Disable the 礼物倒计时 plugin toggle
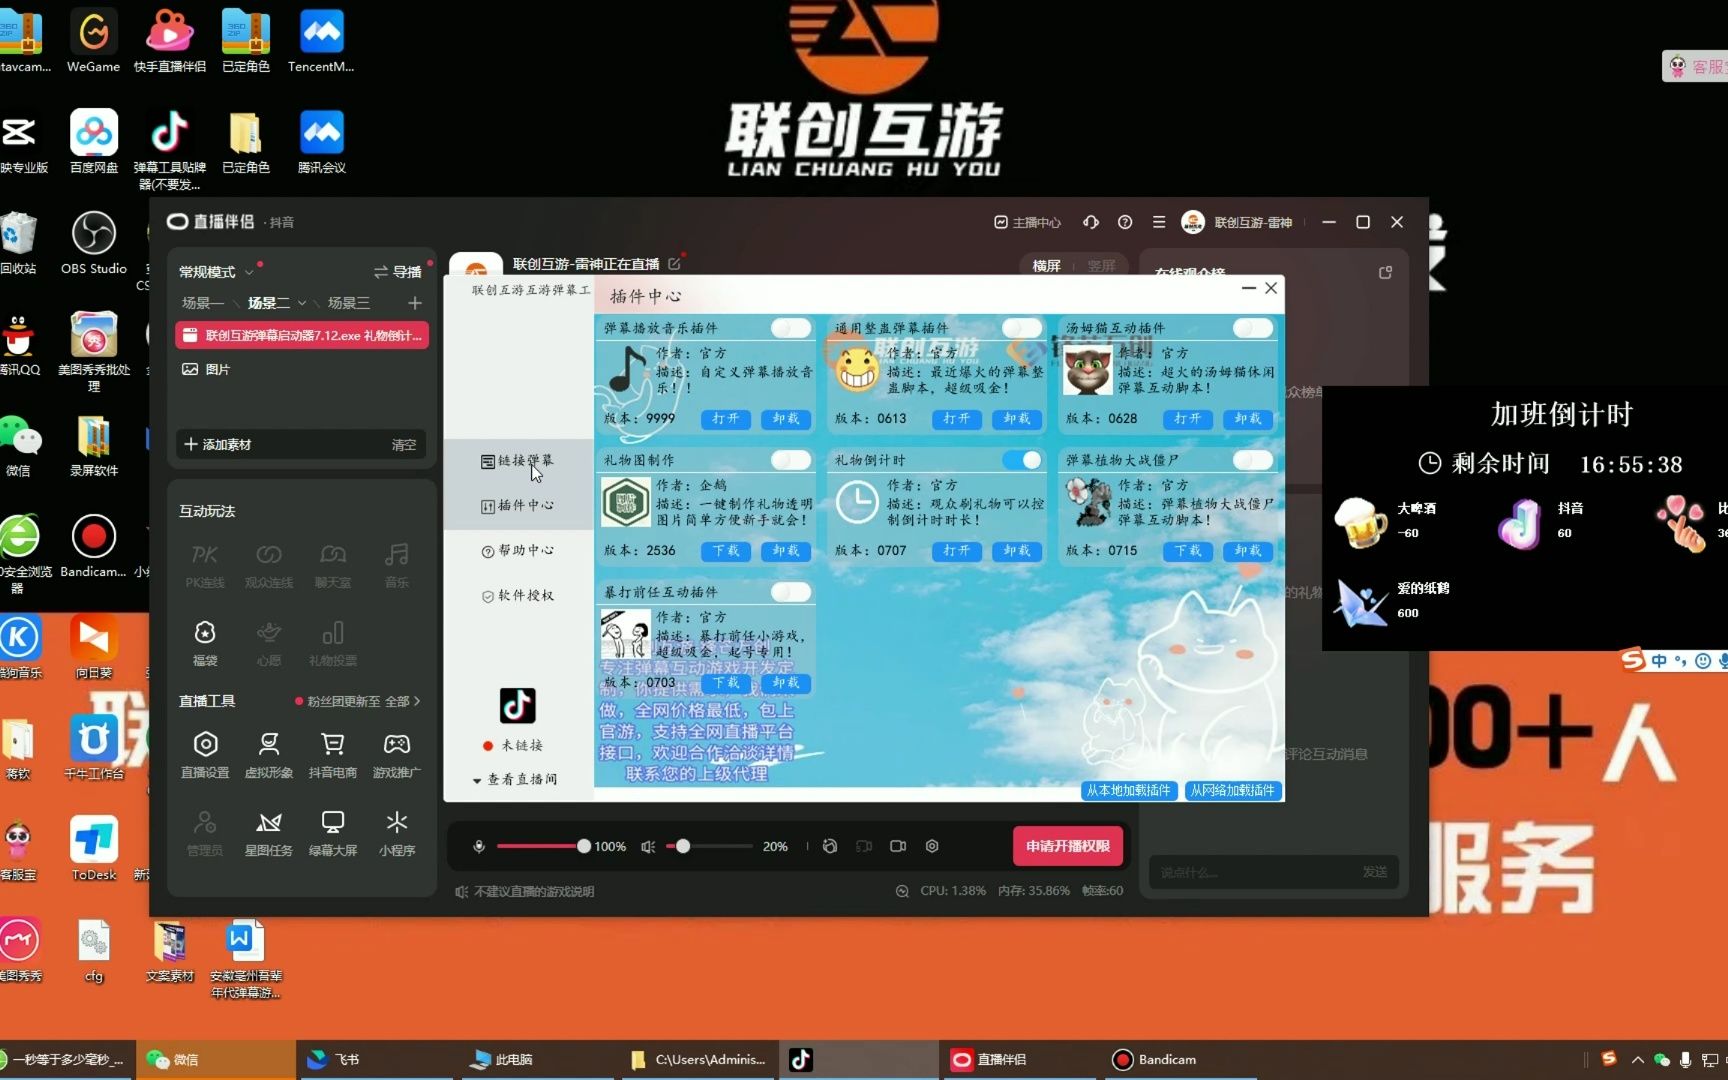Screen dimensions: 1728x1080 coord(1022,460)
